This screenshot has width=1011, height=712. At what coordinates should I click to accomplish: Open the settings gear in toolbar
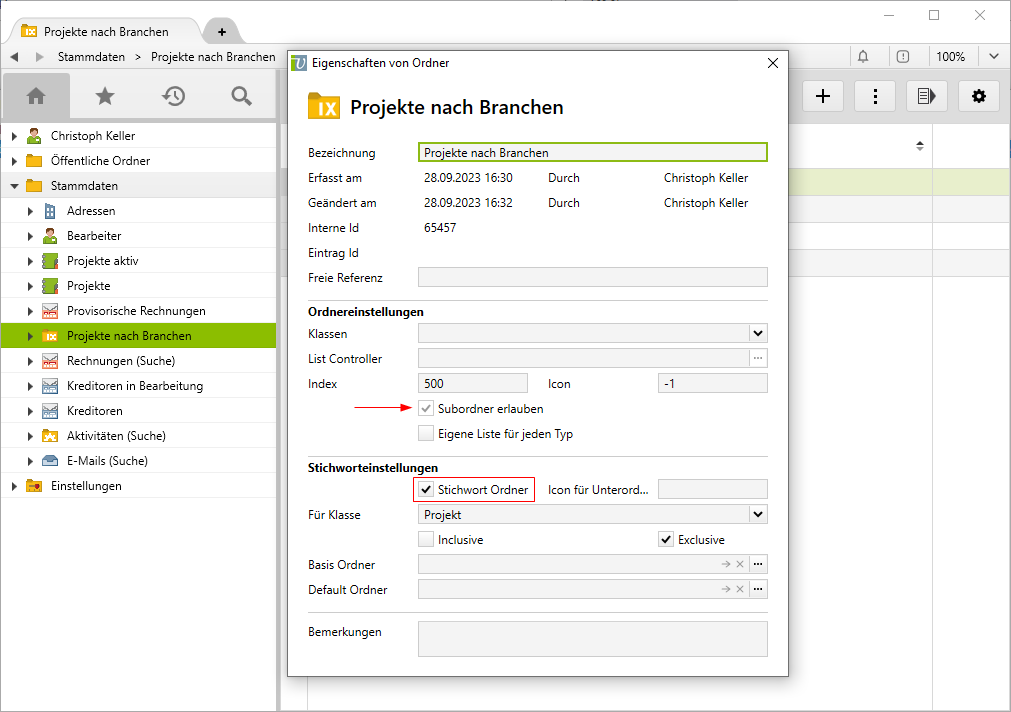[x=979, y=96]
